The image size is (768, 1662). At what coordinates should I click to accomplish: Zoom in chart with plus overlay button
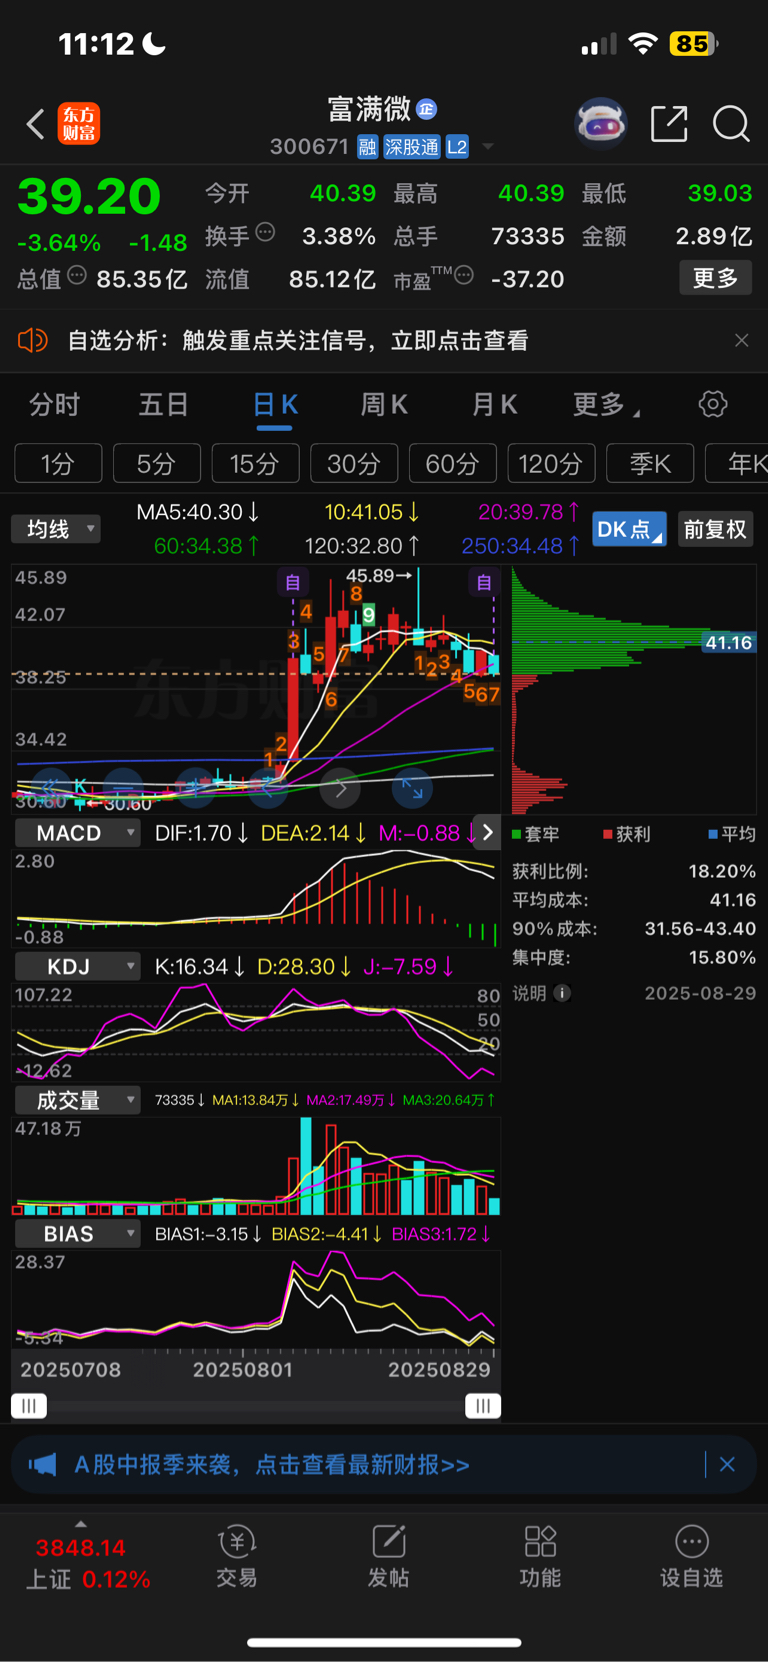[x=195, y=788]
